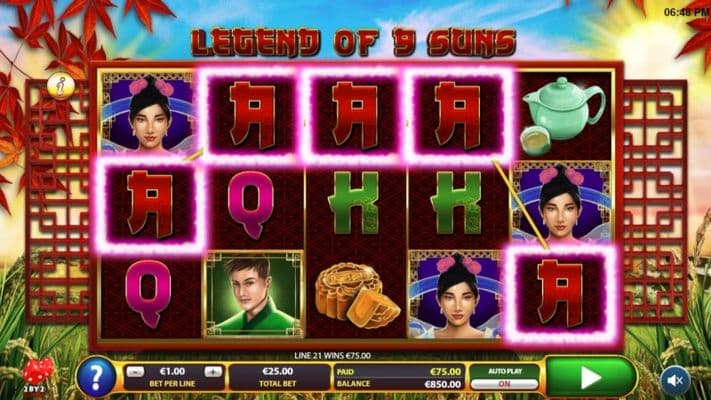Increase bet per line with plus button
This screenshot has height=400, width=711.
click(x=213, y=372)
